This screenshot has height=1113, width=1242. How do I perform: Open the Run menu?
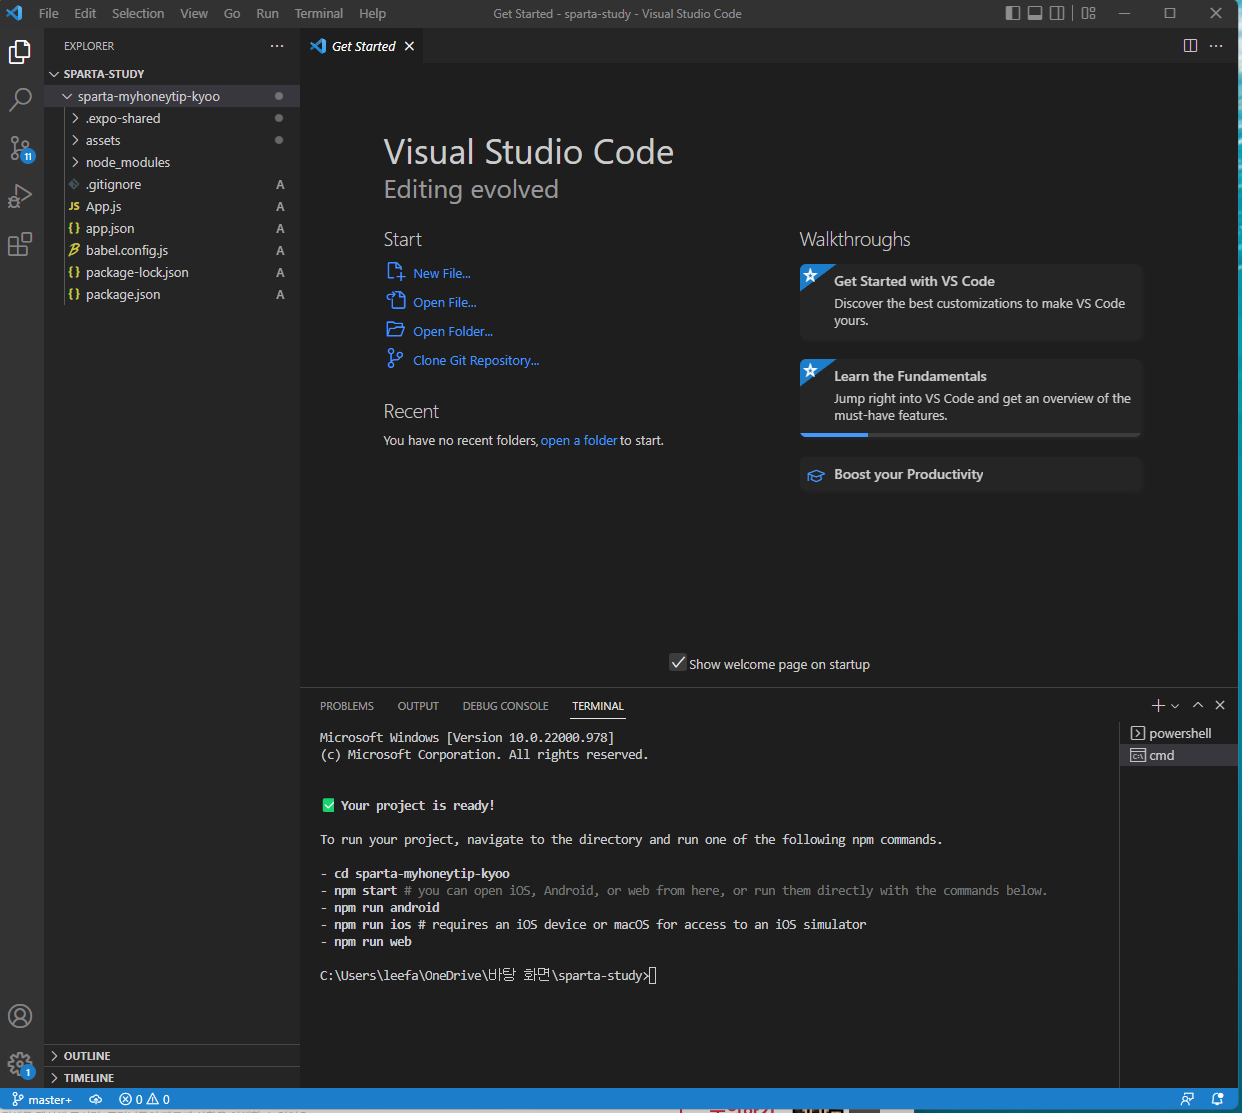coord(267,13)
